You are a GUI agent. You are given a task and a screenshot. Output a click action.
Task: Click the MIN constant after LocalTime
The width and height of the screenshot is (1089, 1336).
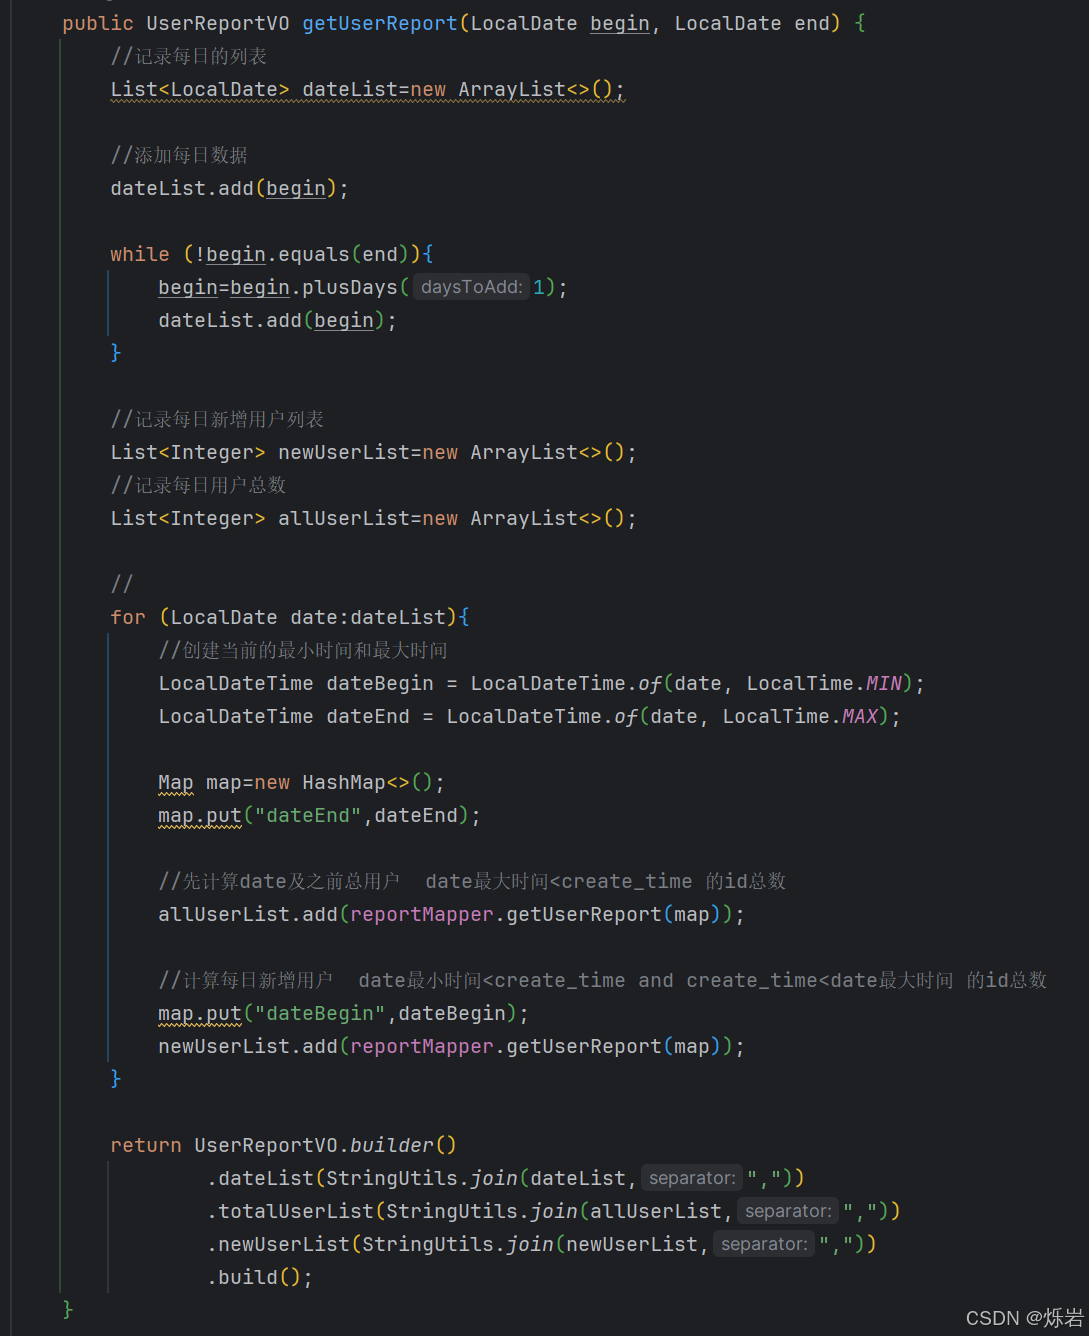[x=884, y=683]
